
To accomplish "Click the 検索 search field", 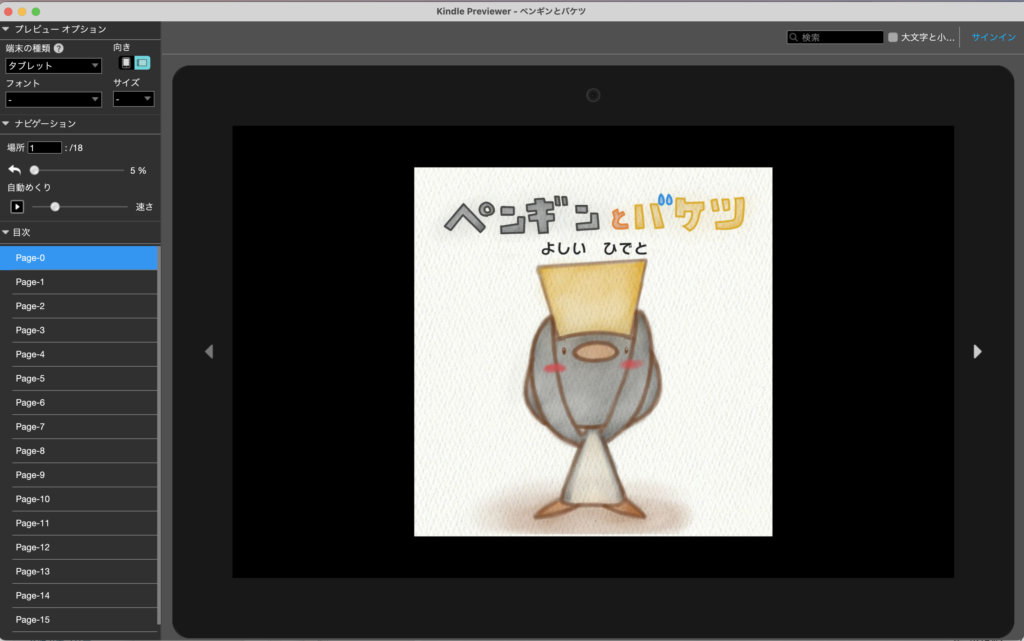I will pyautogui.click(x=835, y=37).
